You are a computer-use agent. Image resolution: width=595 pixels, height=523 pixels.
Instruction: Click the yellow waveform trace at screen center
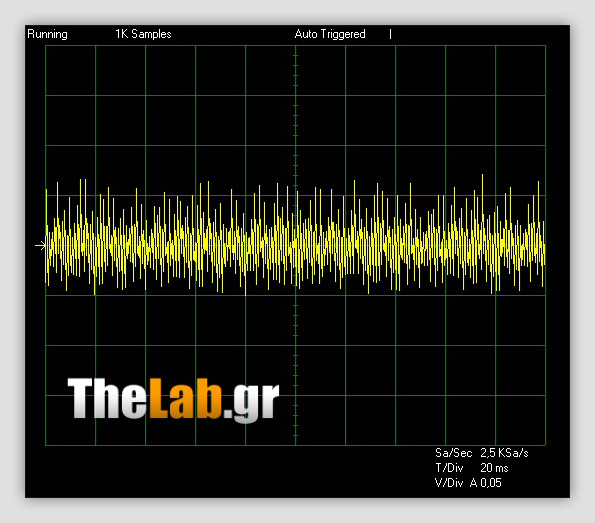[296, 246]
